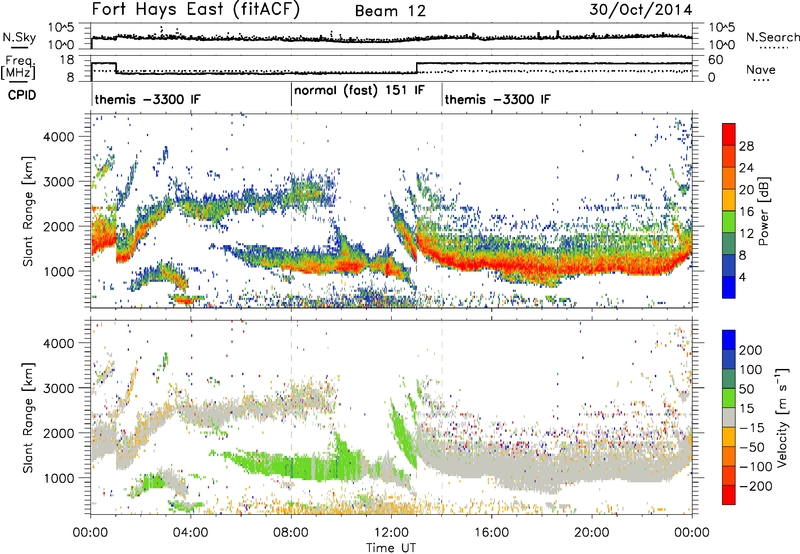Click the CPID marker line before 'normal (fast)'
This screenshot has width=800, height=554.
(x=291, y=94)
